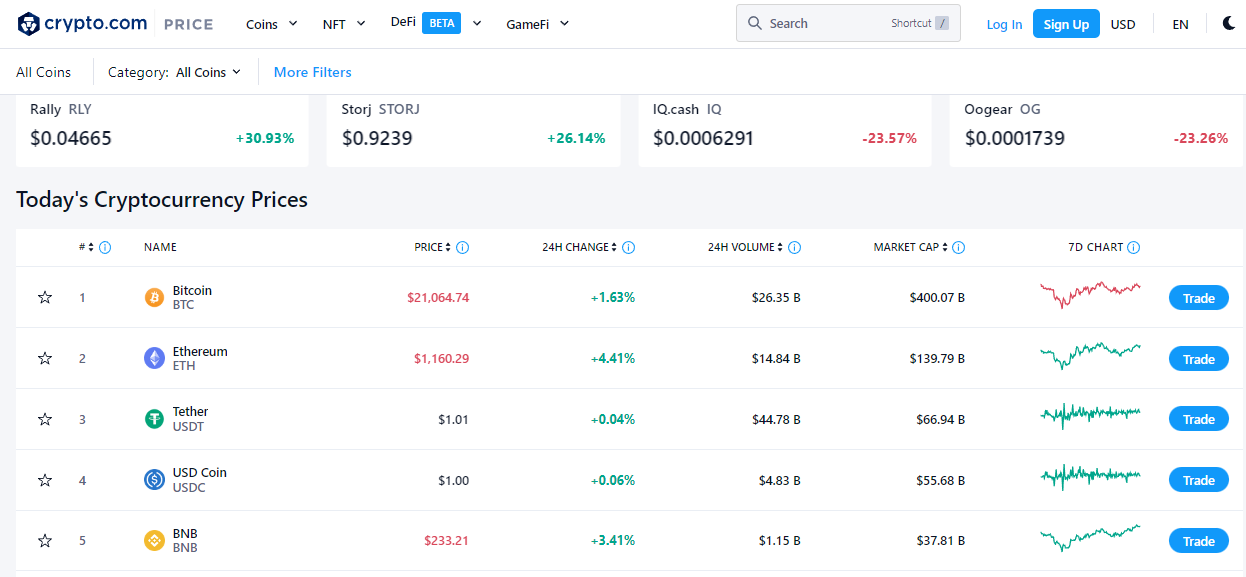Click the BNB coin icon

pyautogui.click(x=153, y=540)
